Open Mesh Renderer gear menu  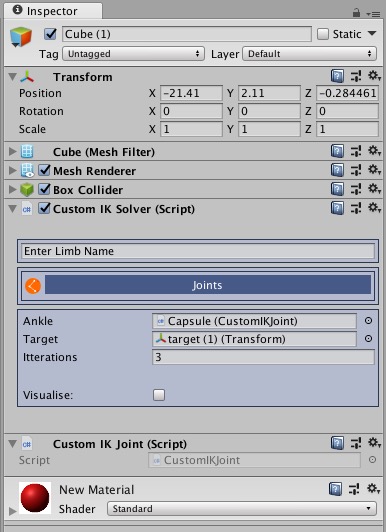[374, 170]
